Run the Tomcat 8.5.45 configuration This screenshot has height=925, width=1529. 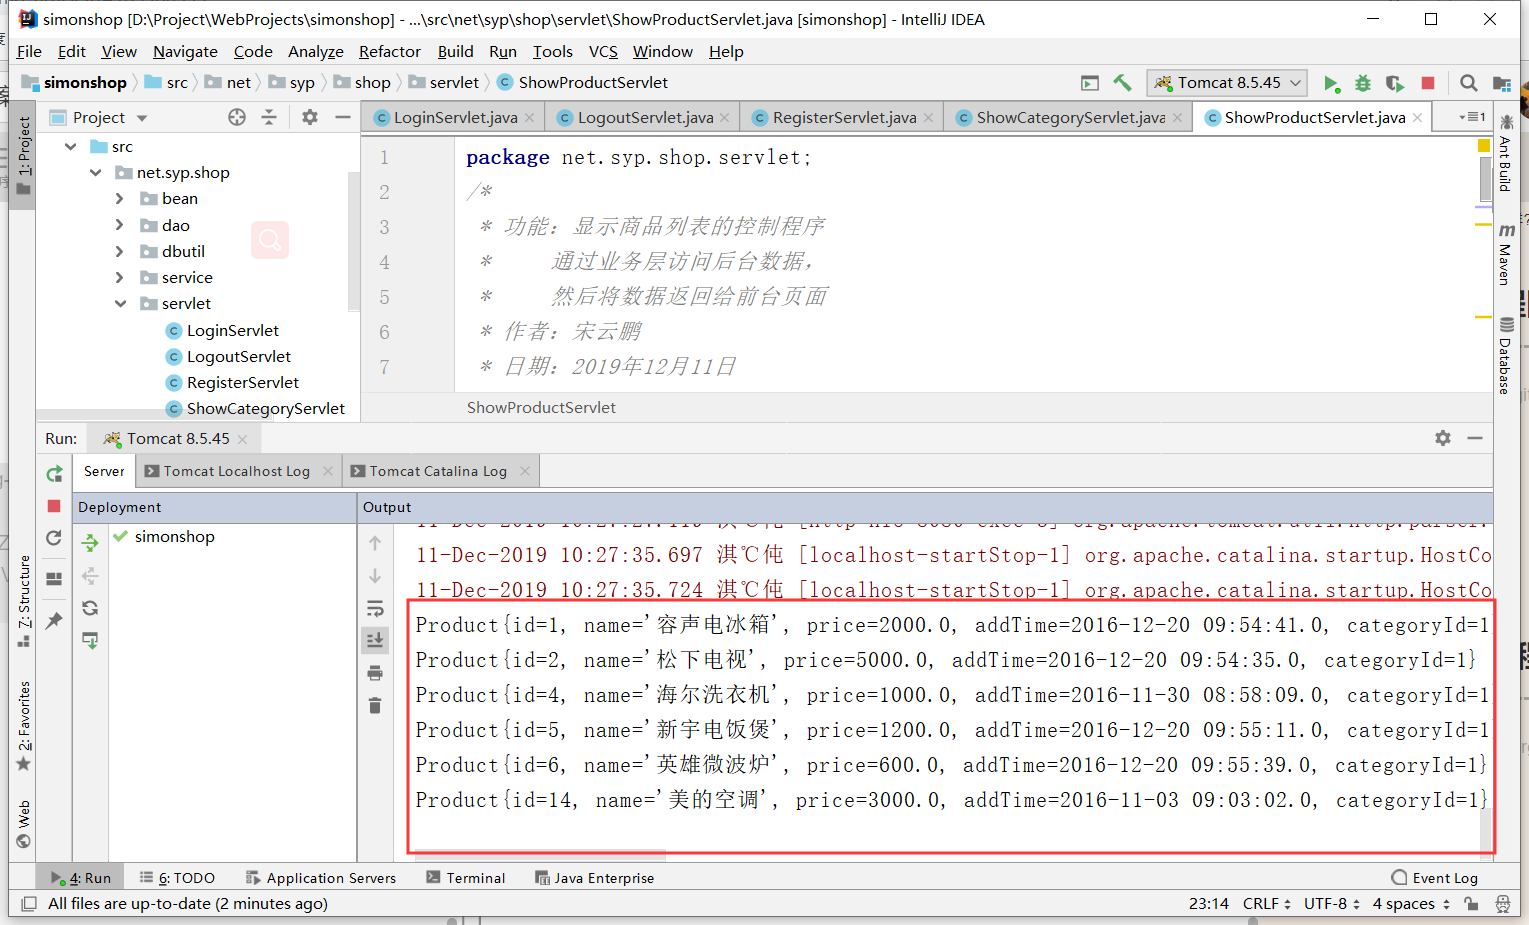click(1330, 83)
